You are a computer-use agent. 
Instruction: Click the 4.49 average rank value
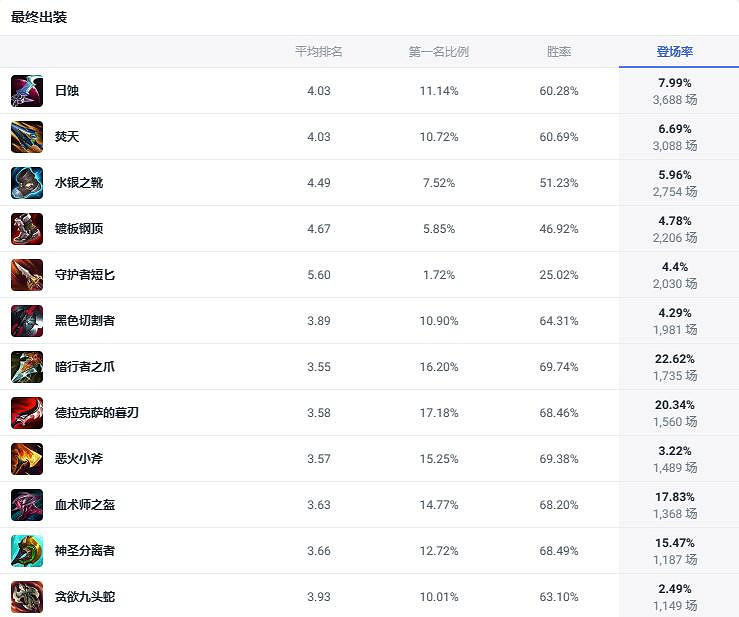(x=319, y=183)
